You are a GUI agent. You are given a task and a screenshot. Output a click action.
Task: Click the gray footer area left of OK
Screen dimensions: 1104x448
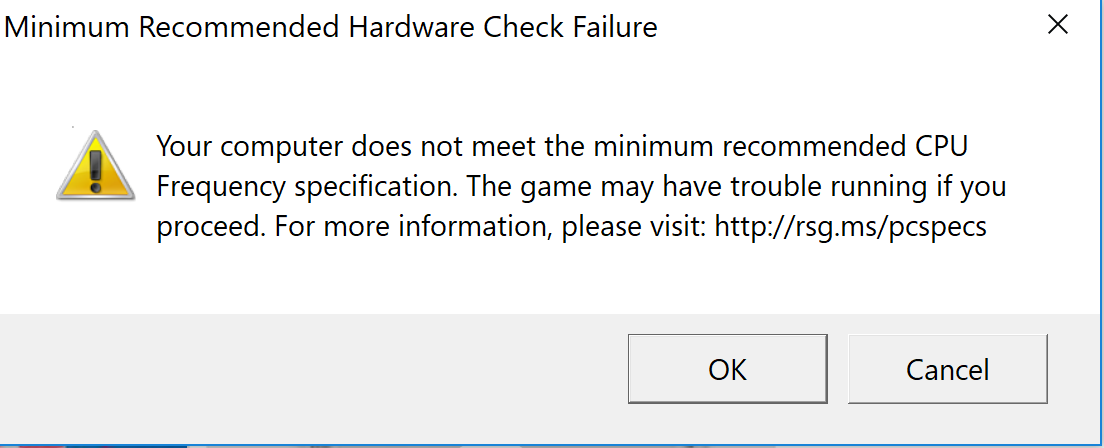(300, 368)
